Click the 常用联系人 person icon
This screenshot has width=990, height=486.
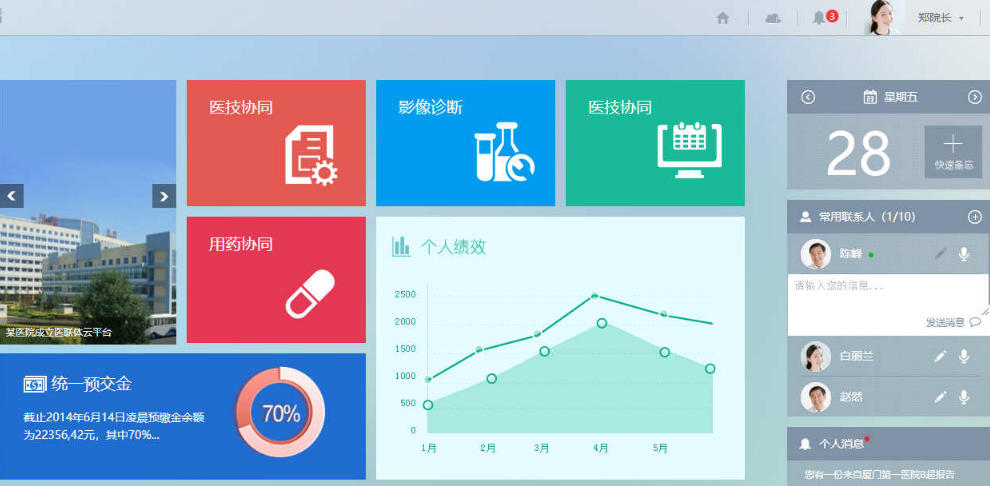[x=805, y=217]
